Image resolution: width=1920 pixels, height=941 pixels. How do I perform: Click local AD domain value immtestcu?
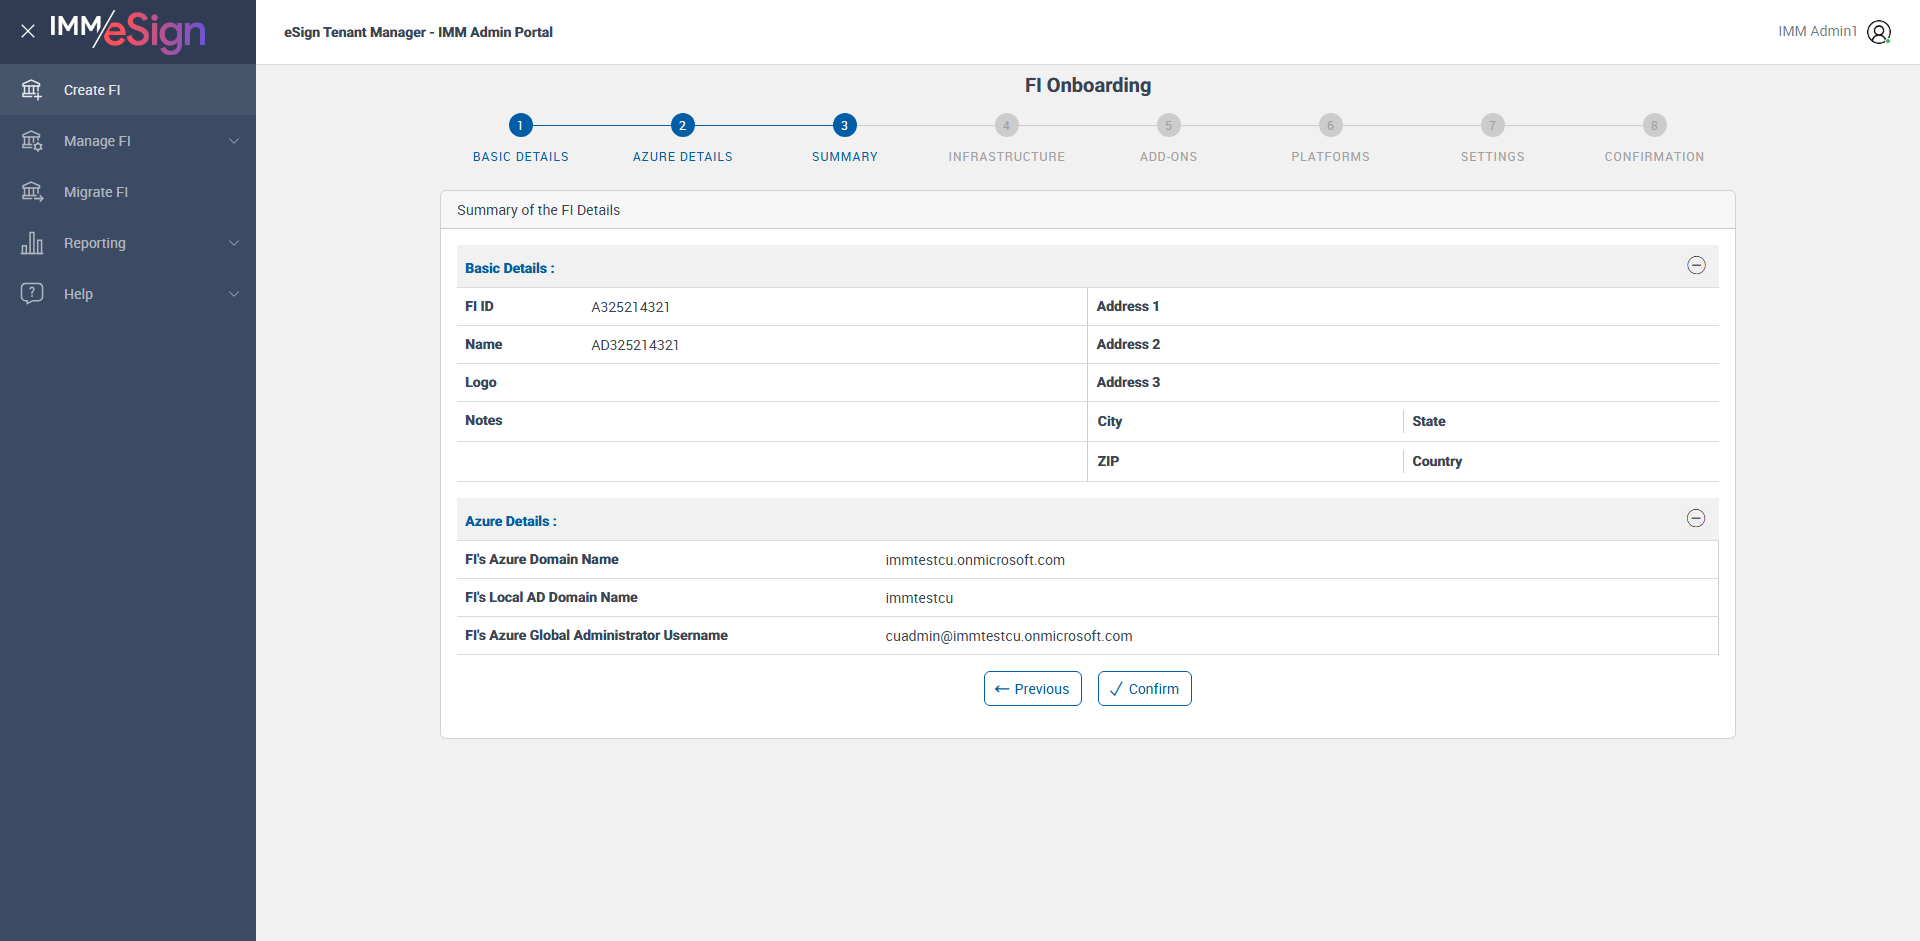(919, 598)
